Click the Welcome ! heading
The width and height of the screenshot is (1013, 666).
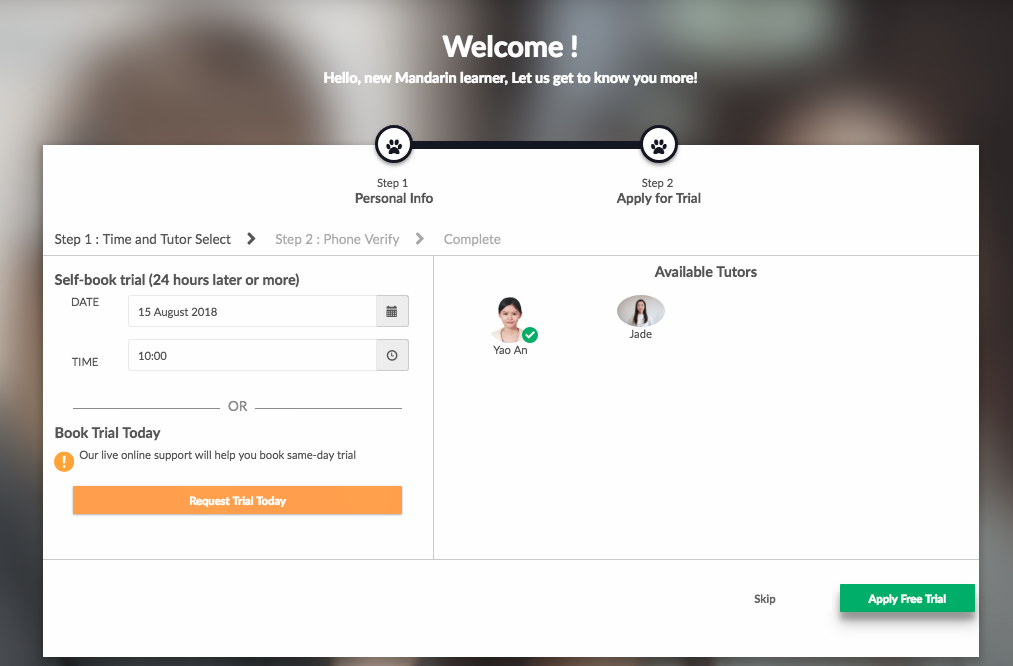click(x=510, y=47)
